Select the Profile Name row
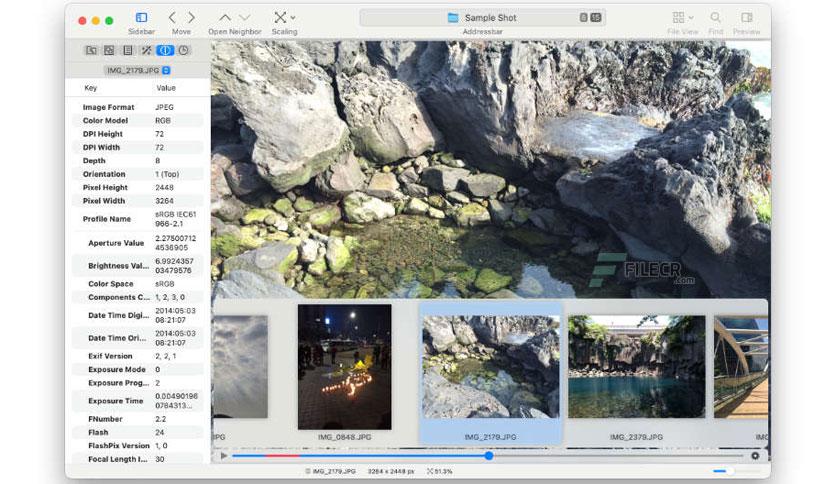Screen dimensions: 836x484 point(138,219)
